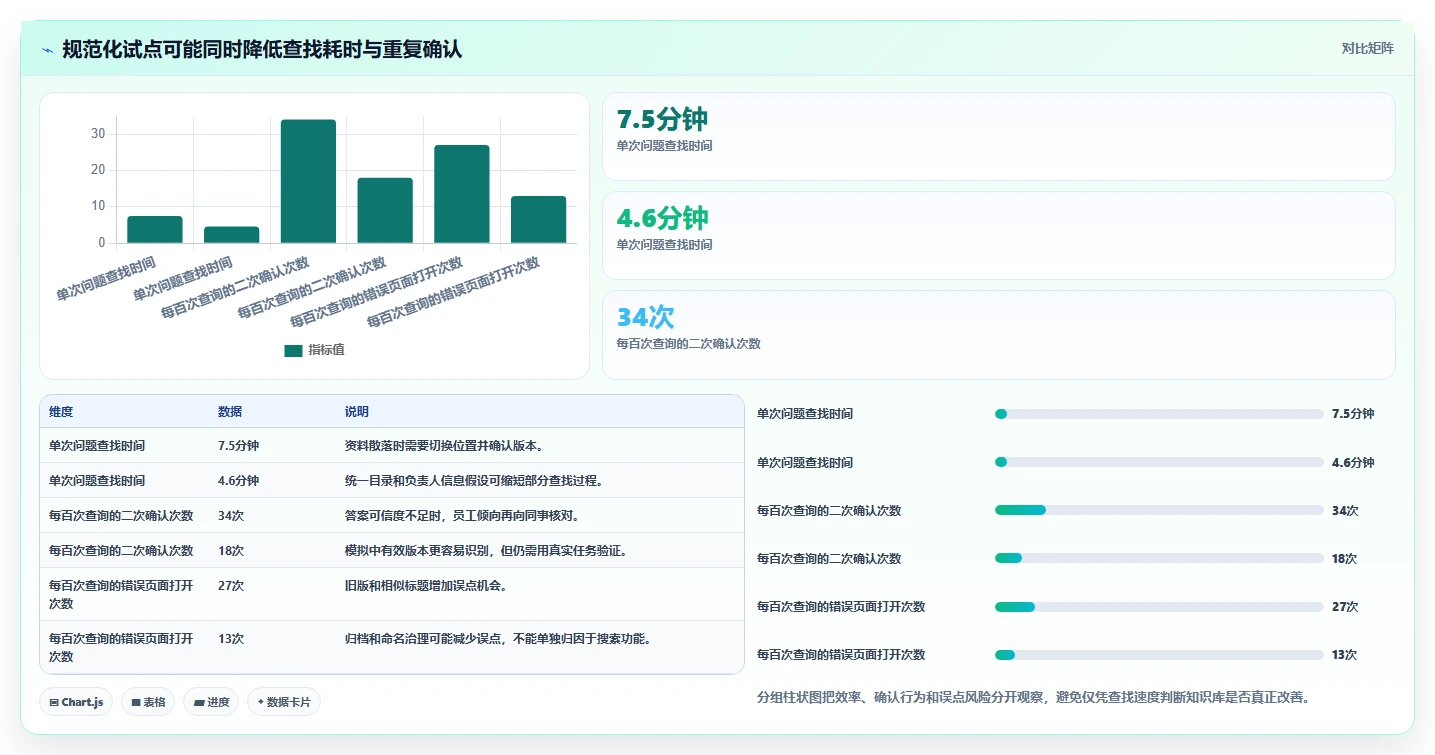Click the progress bar for 13次
Image resolution: width=1435 pixels, height=755 pixels.
(1159, 655)
